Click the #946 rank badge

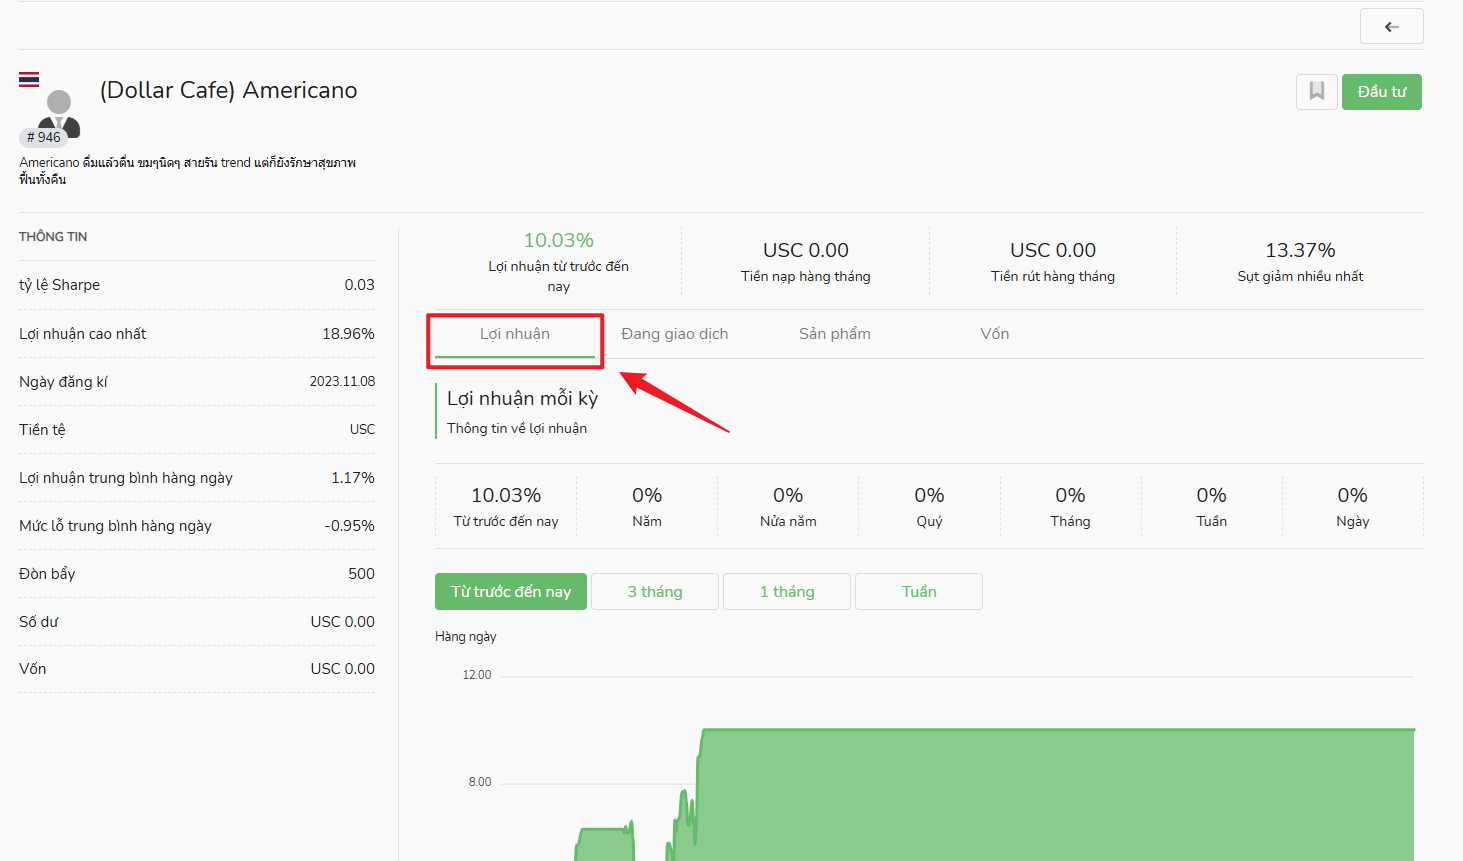43,137
